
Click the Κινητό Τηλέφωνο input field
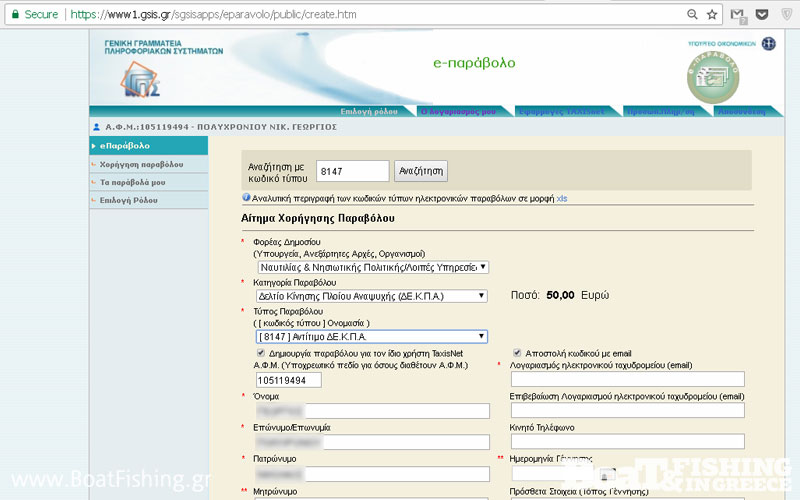(x=621, y=441)
